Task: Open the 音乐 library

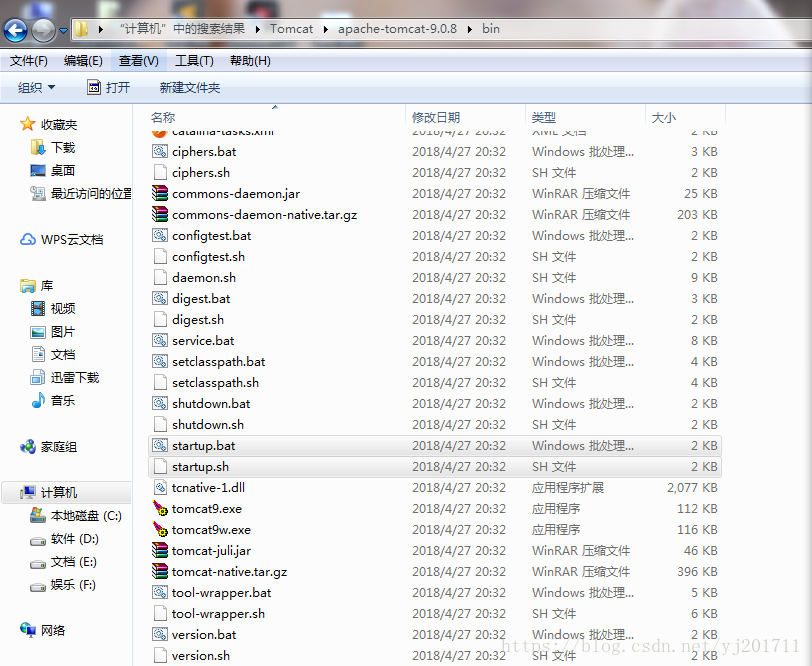Action: click(53, 400)
